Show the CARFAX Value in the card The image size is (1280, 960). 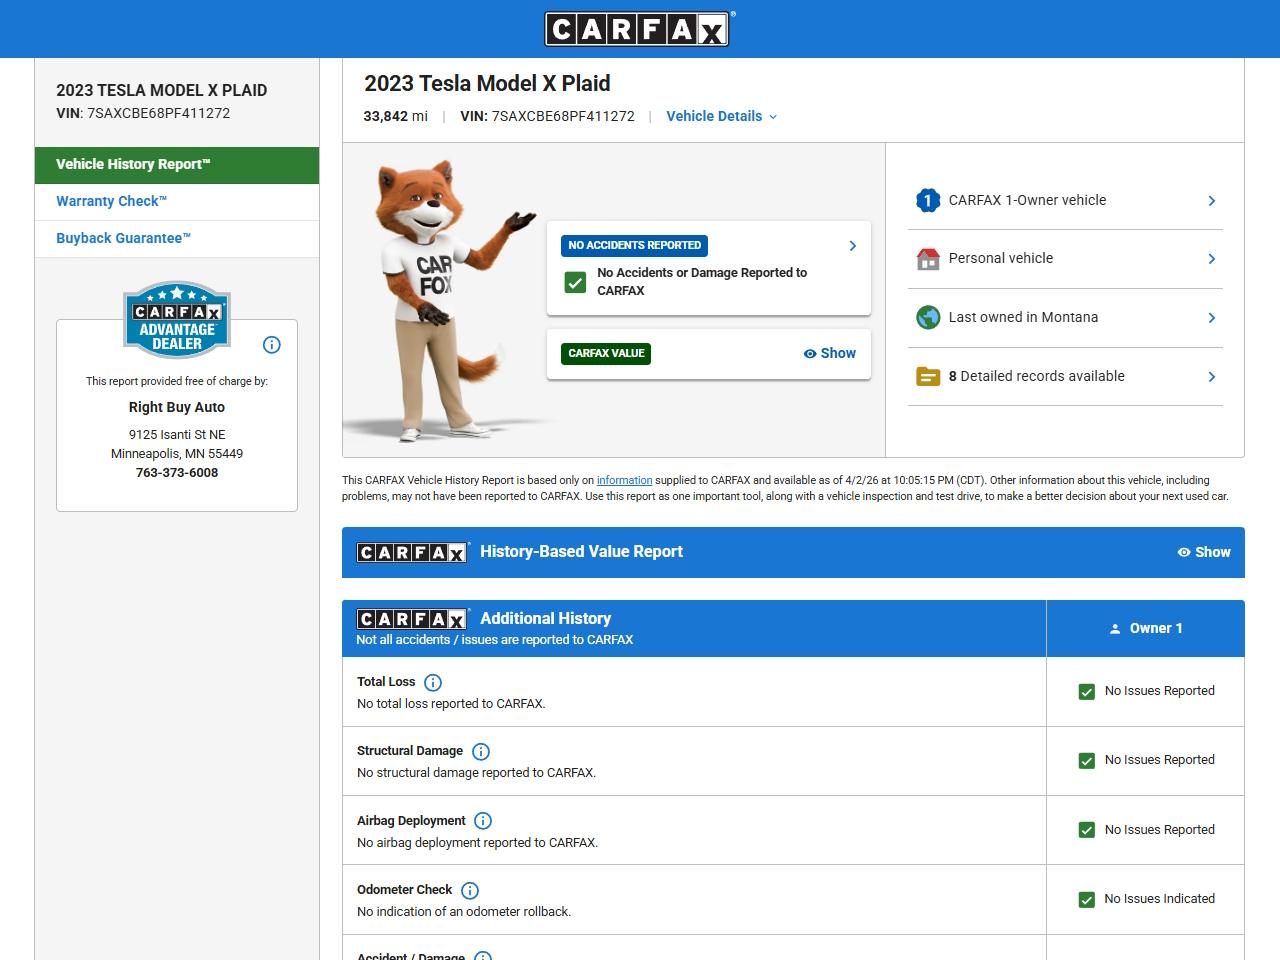pos(830,354)
